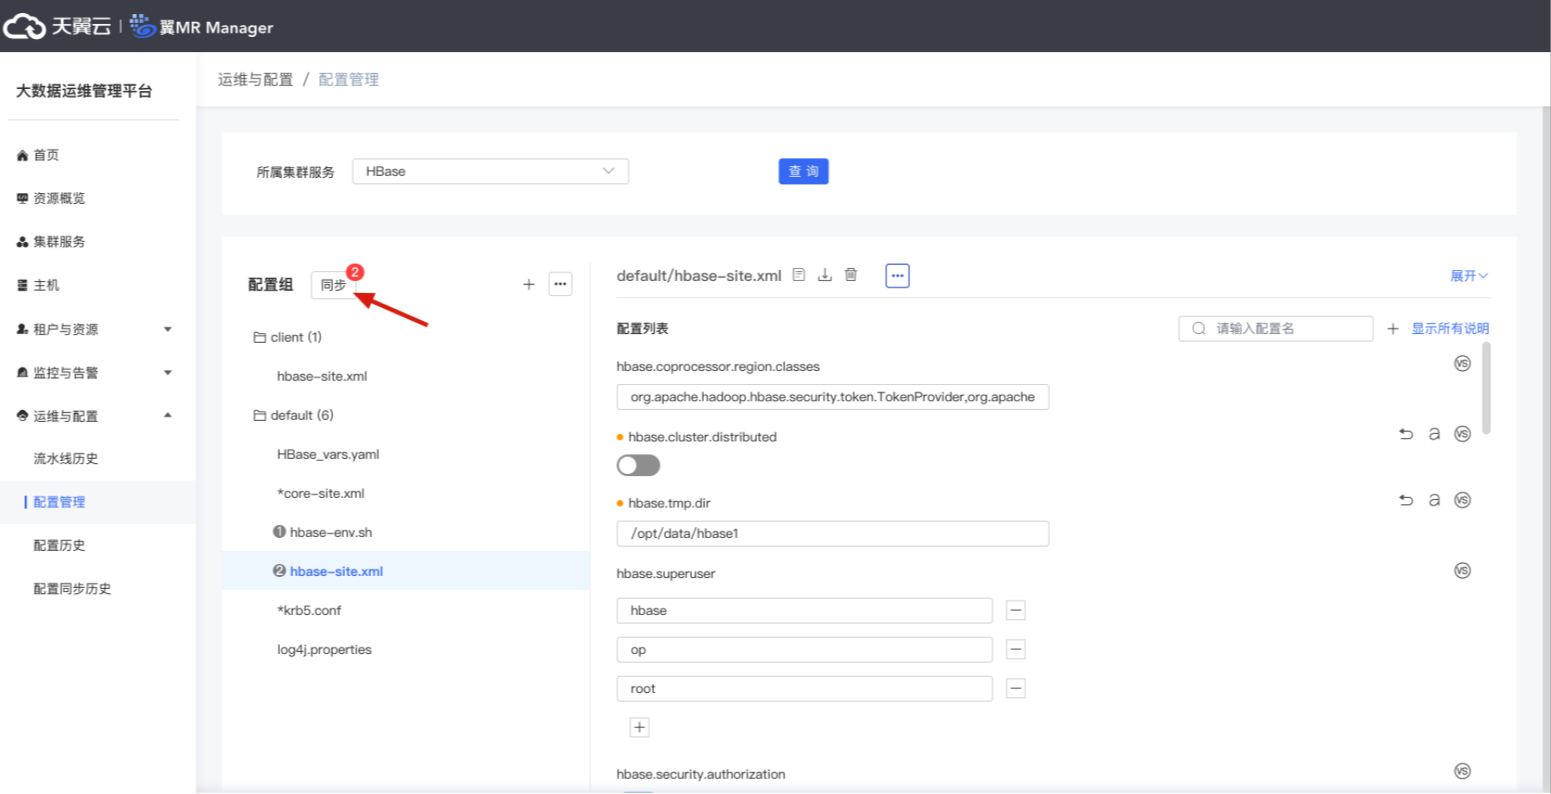This screenshot has width=1551, height=794.
Task: Select *krb5.conf config file
Action: [309, 610]
